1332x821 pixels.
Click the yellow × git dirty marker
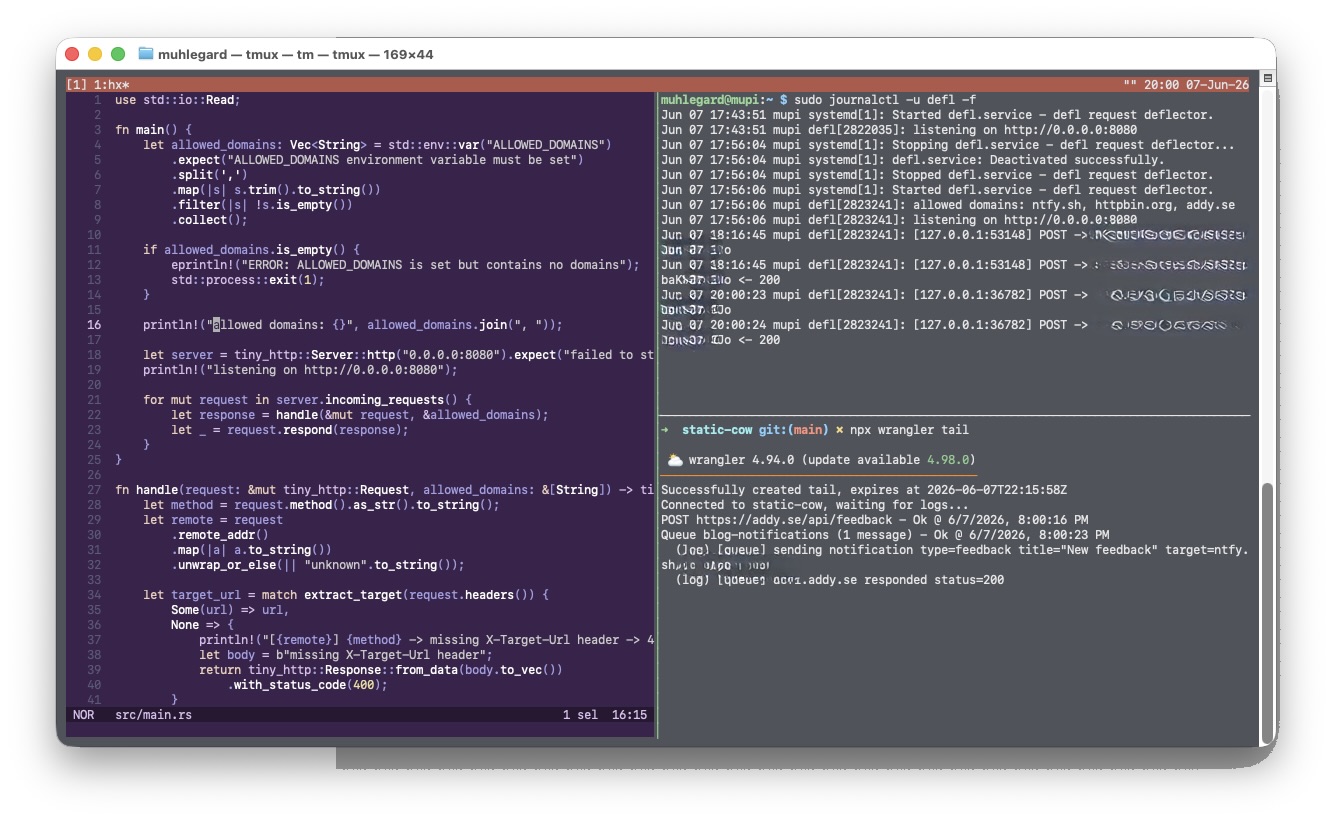point(840,430)
